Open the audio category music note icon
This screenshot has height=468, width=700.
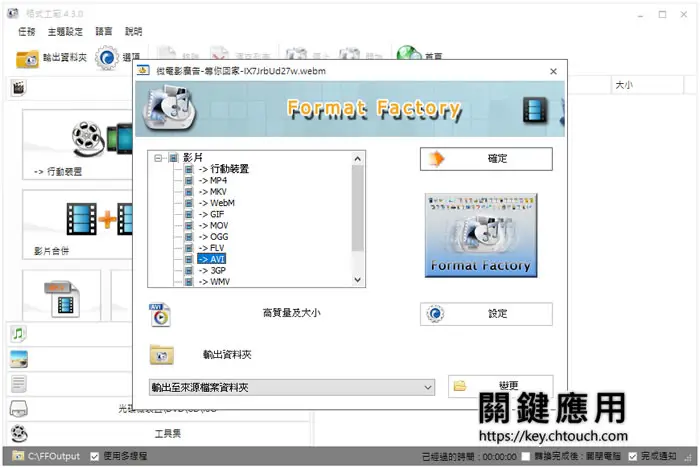[x=18, y=334]
